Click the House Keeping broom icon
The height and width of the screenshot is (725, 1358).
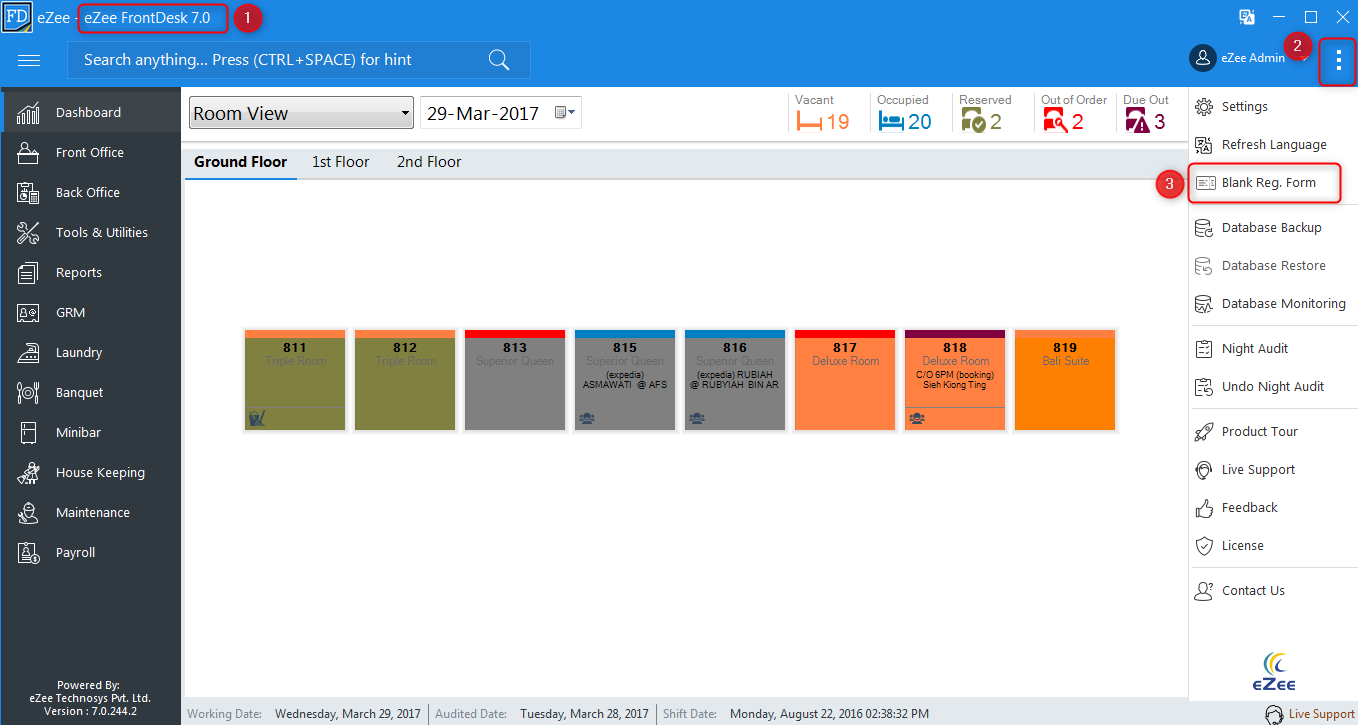click(28, 472)
